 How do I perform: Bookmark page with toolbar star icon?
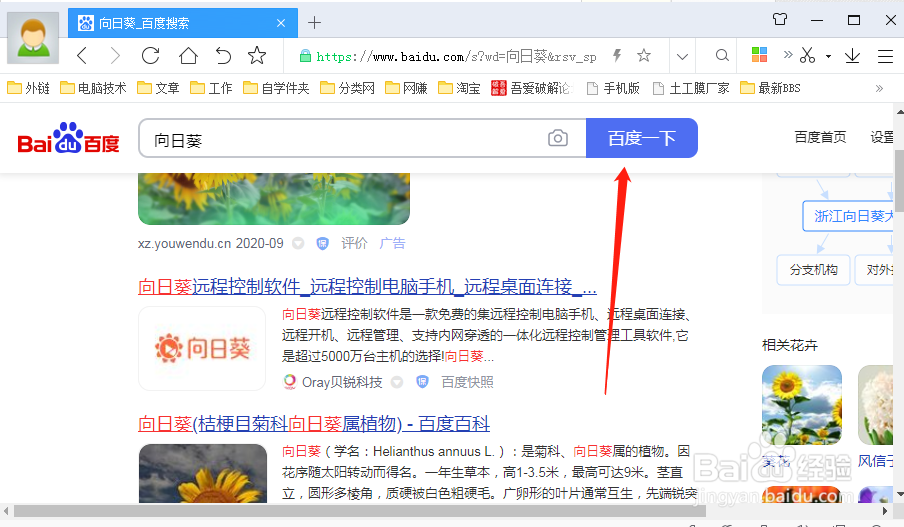pyautogui.click(x=257, y=56)
